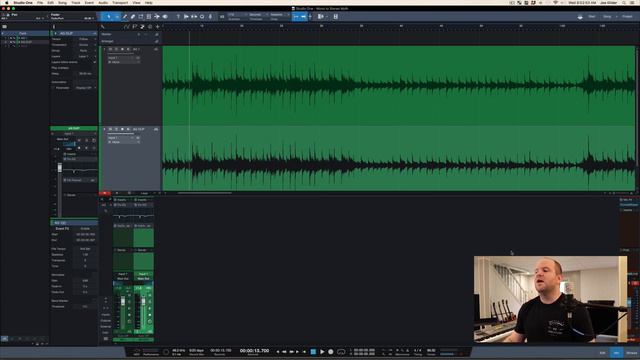Mute the AG FLIP track
Screen dimensions: 640x360
pyautogui.click(x=110, y=129)
